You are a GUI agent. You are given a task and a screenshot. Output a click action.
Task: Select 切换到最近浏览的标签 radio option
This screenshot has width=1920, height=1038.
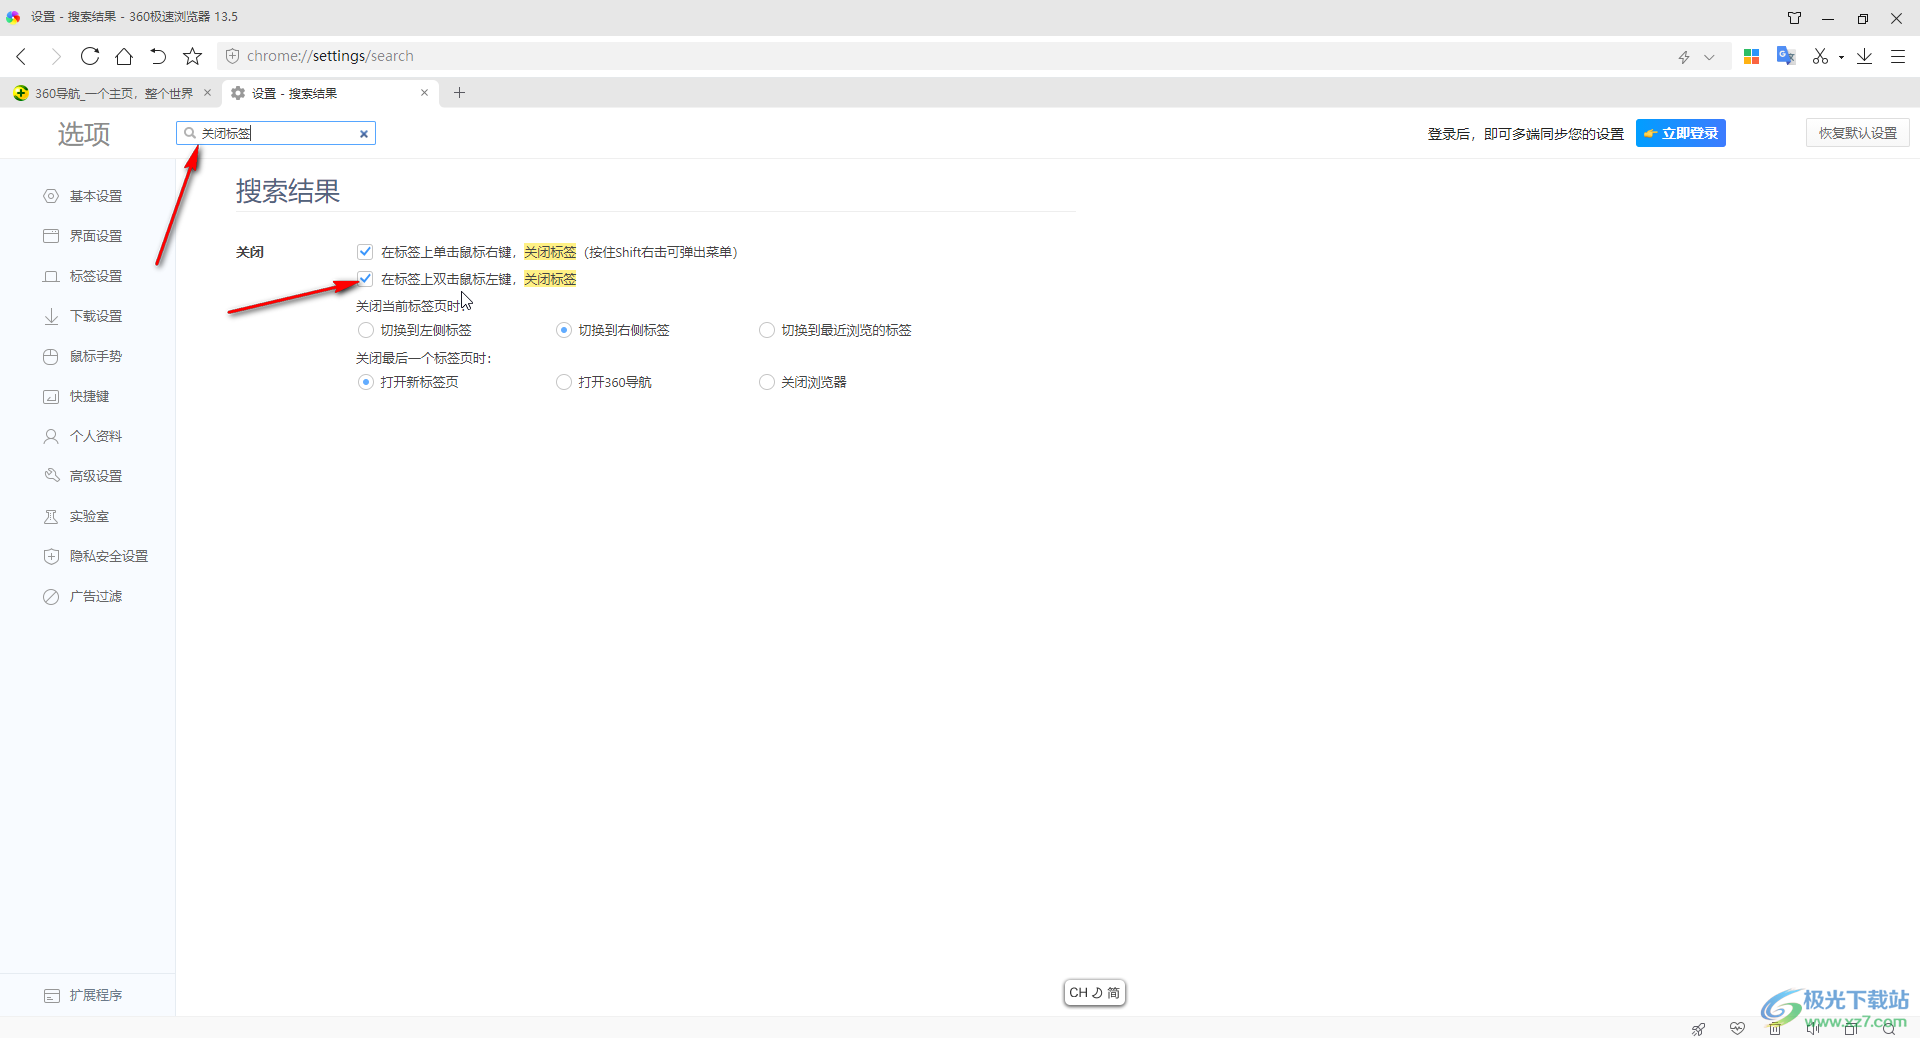point(767,330)
